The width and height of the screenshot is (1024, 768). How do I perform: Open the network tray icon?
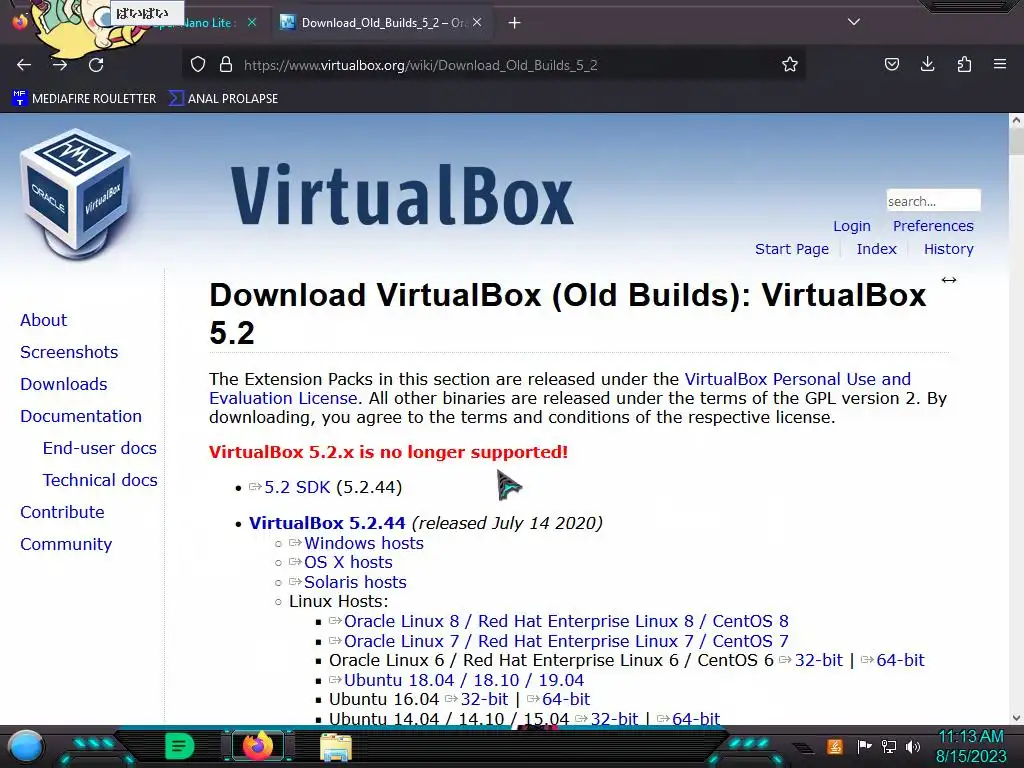click(x=889, y=746)
